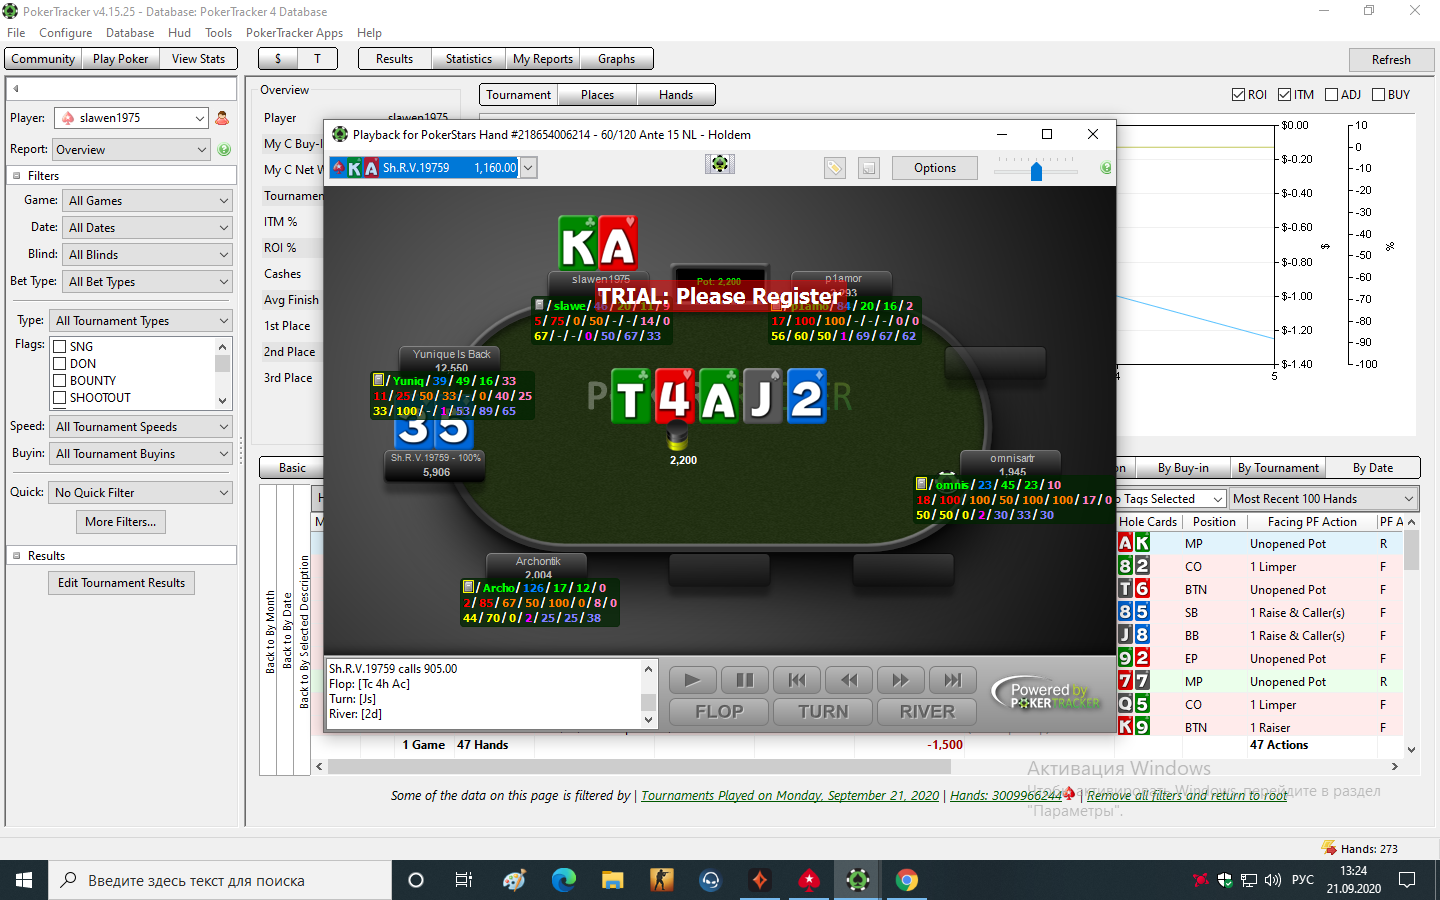The image size is (1440, 900).
Task: Open Windows Start menu
Action: (24, 880)
